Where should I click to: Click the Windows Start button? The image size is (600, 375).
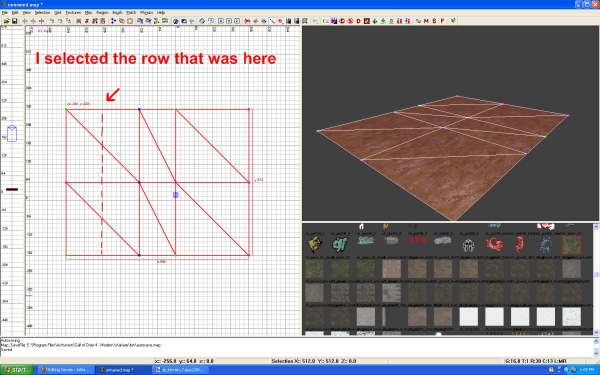[17, 370]
